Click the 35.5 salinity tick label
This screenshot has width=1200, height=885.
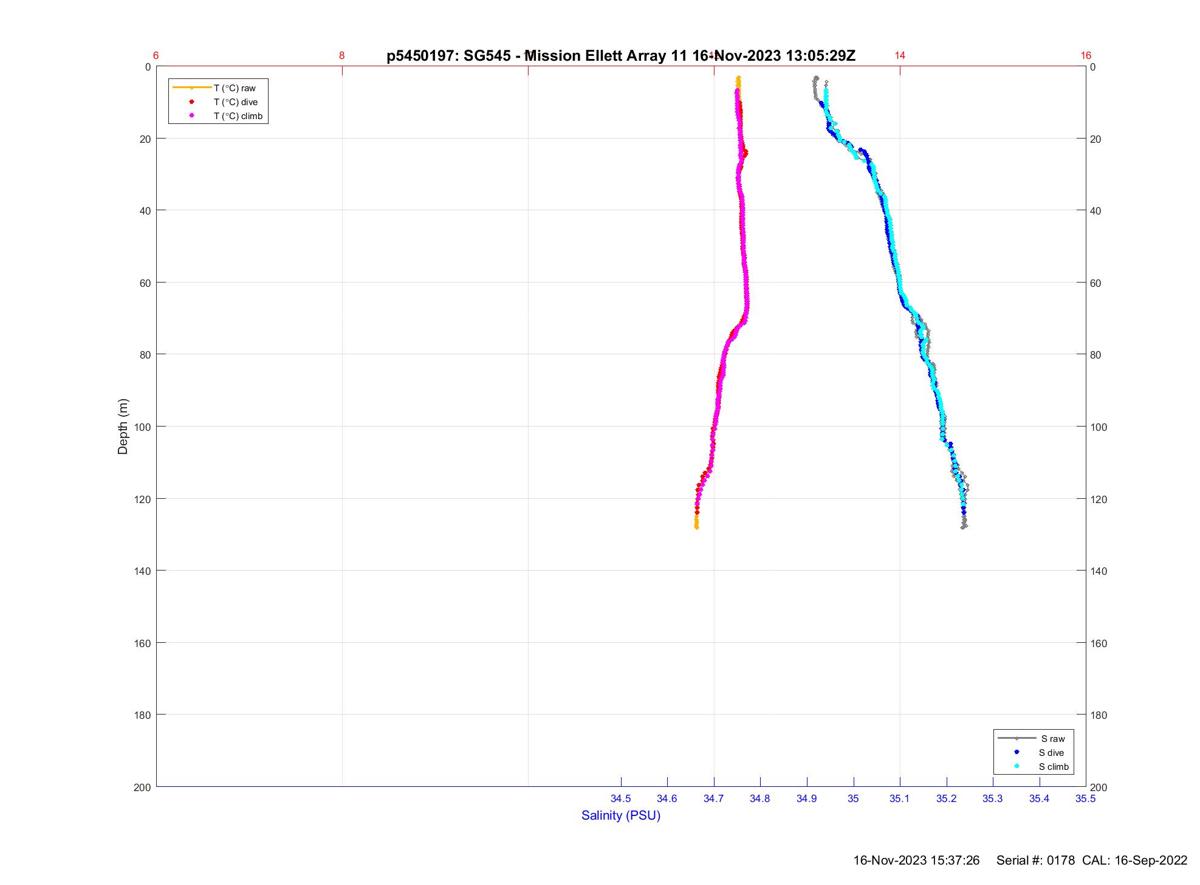pos(1086,798)
